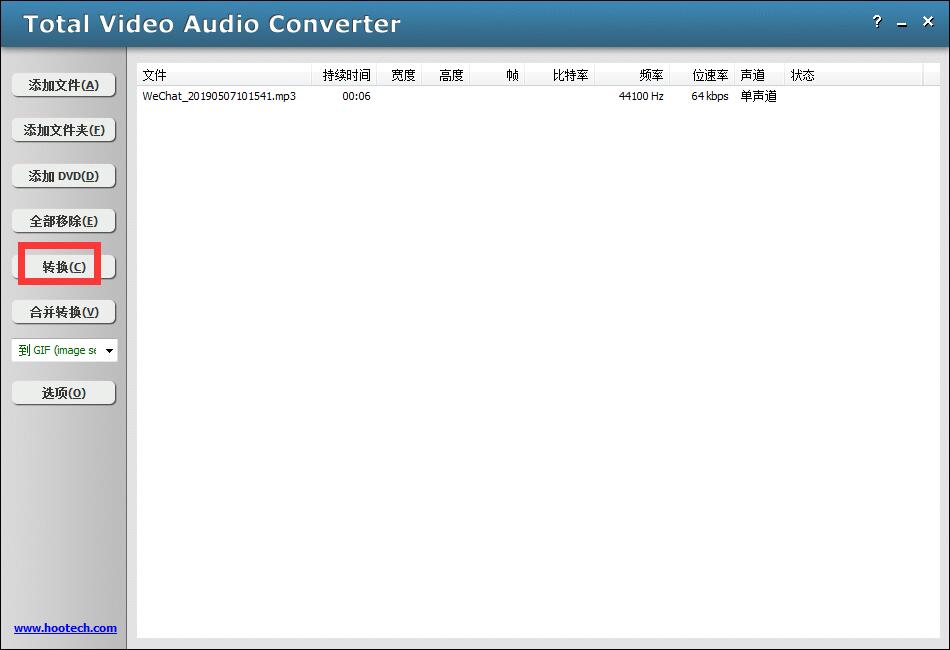Click the 持续时间 column header
950x650 pixels.
tap(345, 74)
